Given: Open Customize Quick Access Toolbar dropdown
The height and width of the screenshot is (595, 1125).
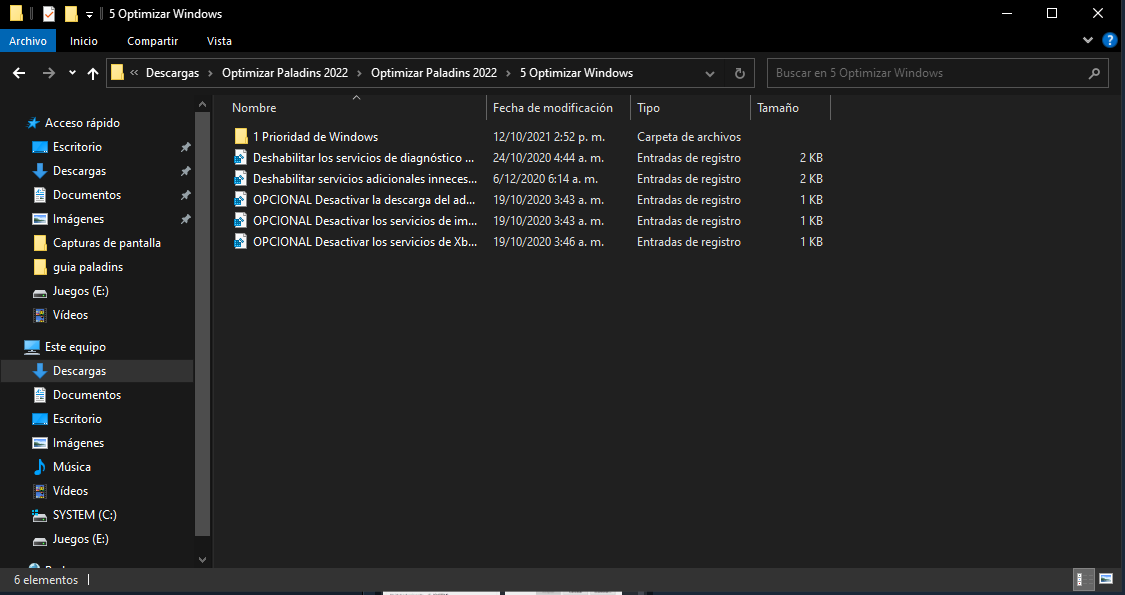Looking at the screenshot, I should coord(89,14).
